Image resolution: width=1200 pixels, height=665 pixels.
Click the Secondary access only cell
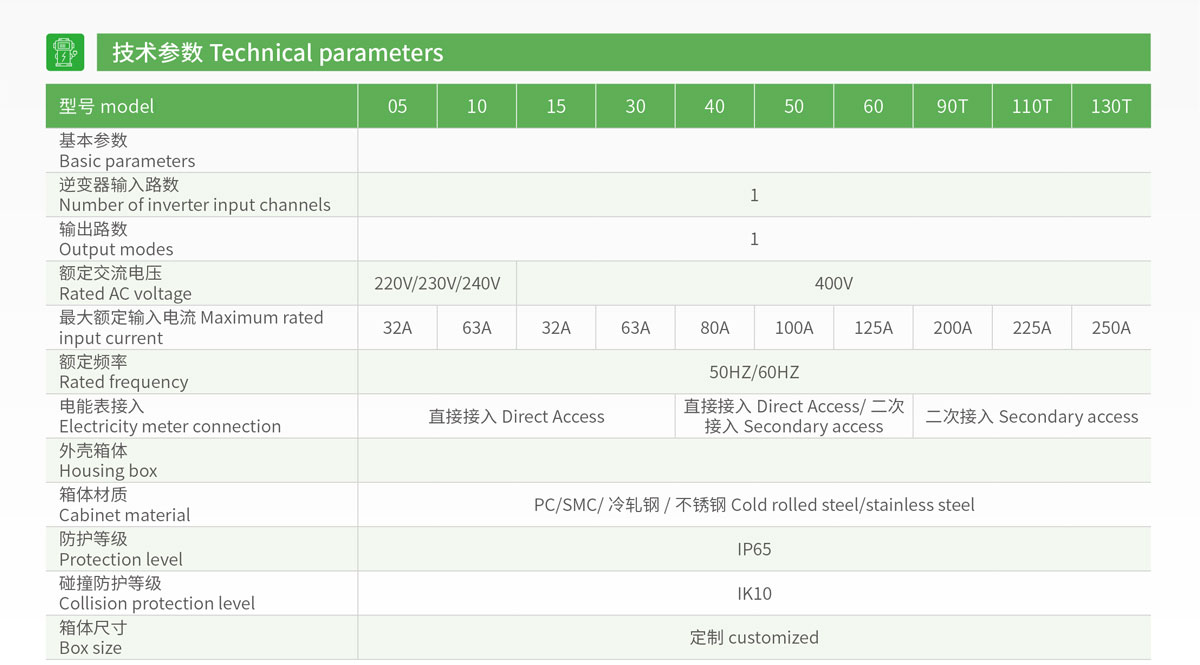point(1031,417)
